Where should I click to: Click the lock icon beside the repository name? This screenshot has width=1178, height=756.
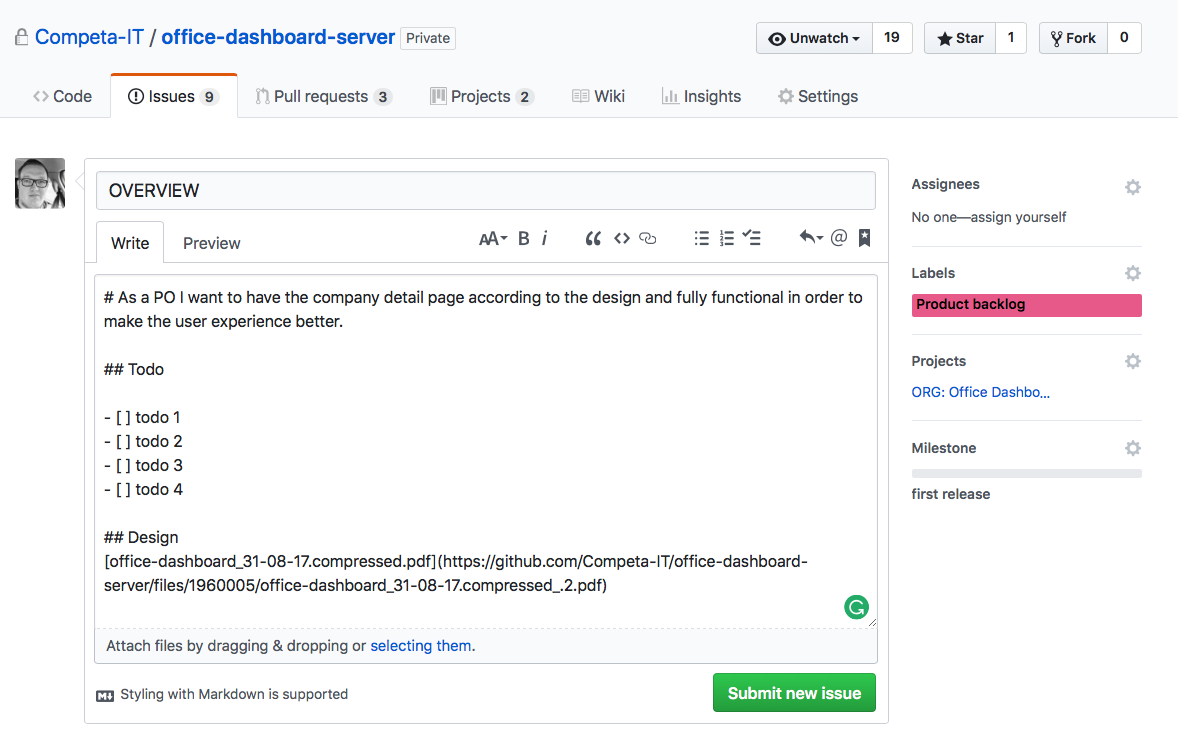[22, 37]
